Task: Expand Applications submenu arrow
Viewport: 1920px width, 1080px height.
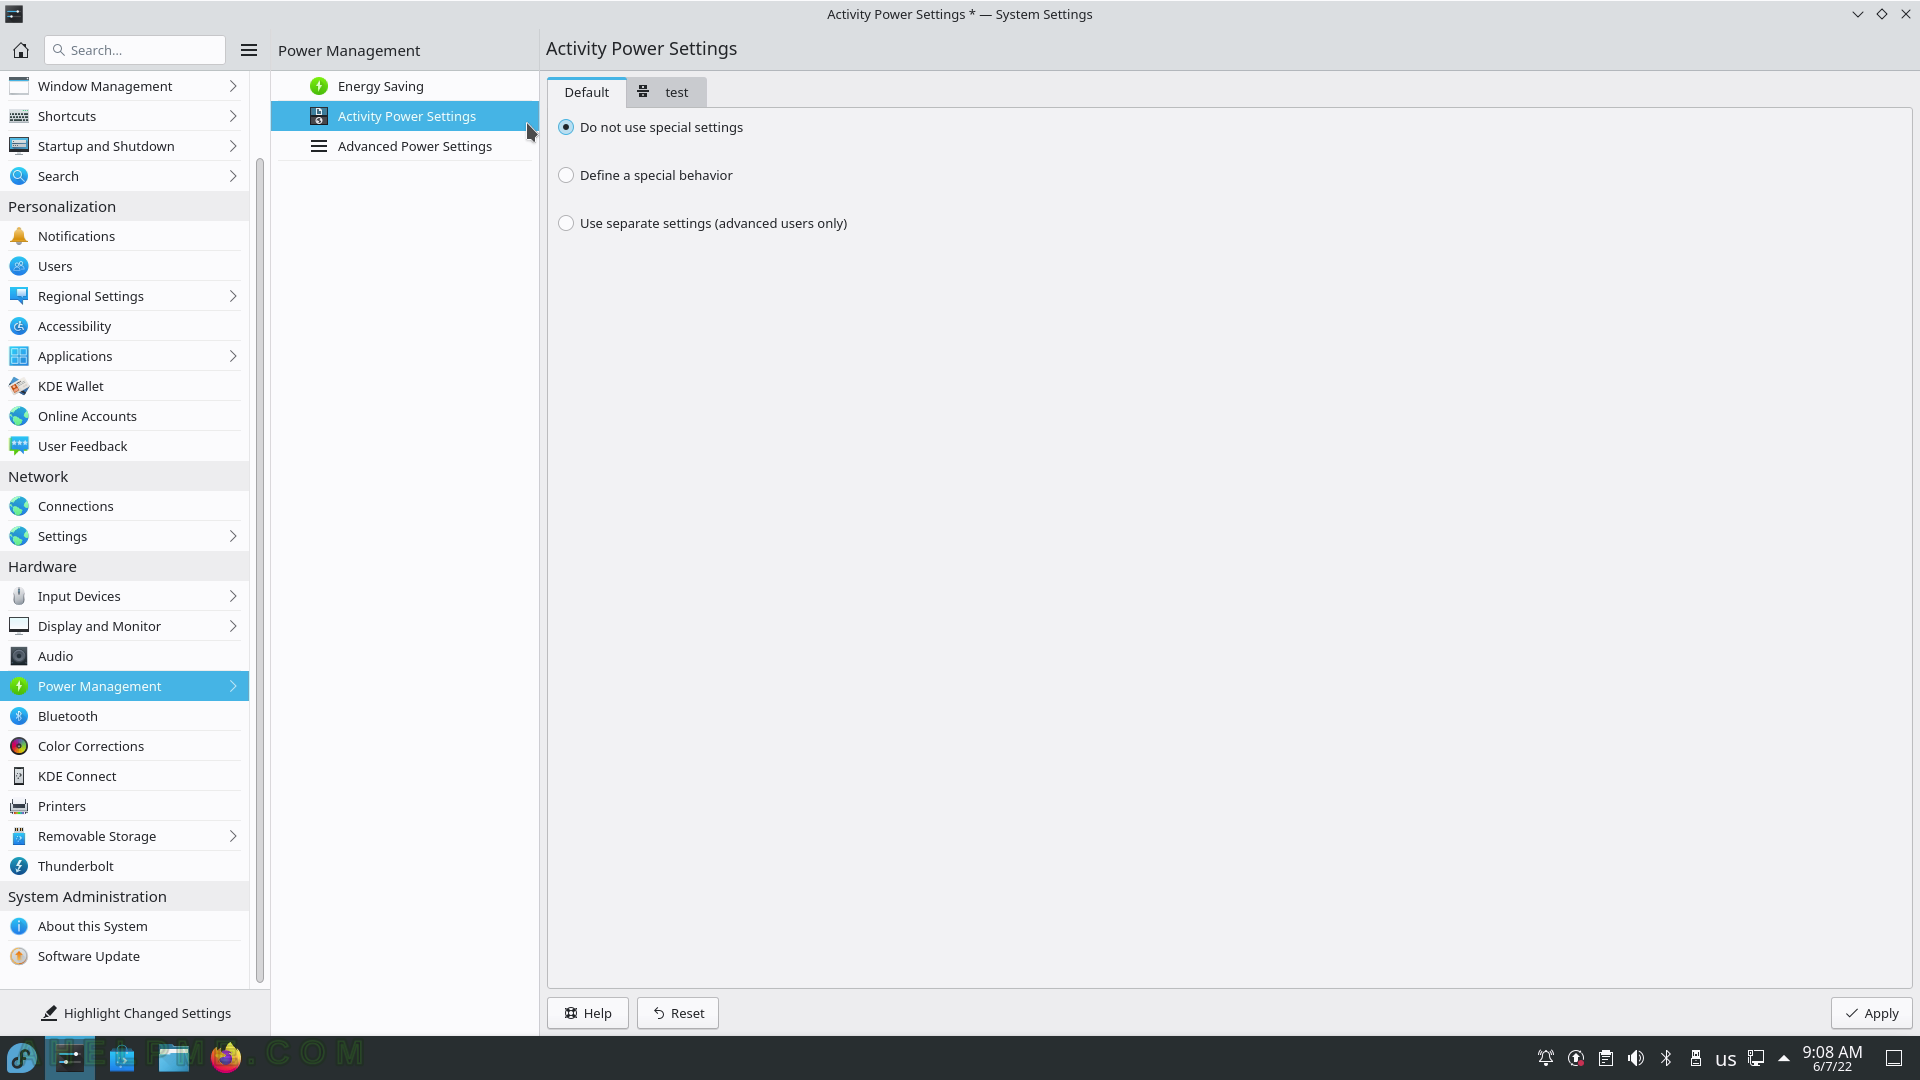Action: click(233, 356)
